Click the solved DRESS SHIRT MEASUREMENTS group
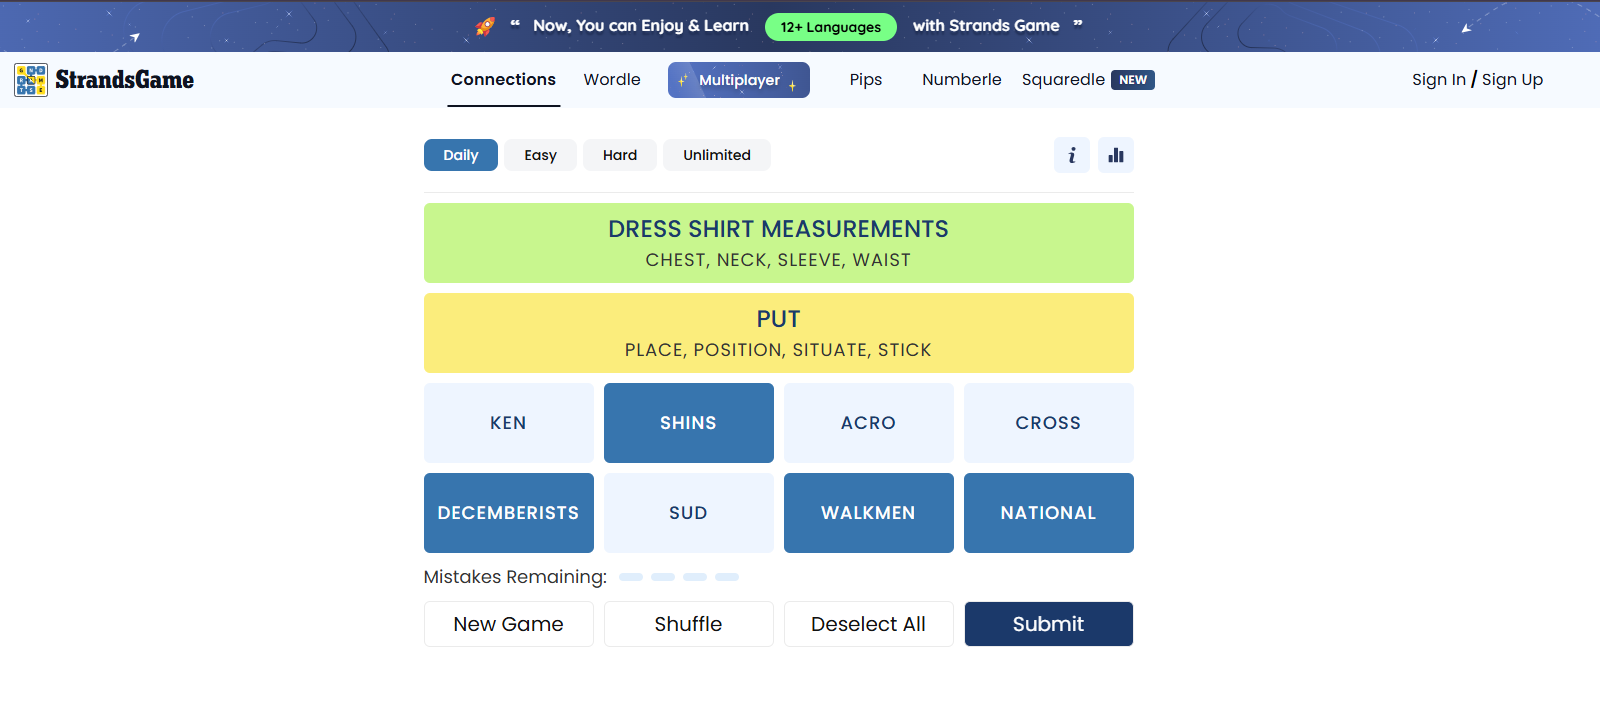The image size is (1600, 710). [779, 243]
